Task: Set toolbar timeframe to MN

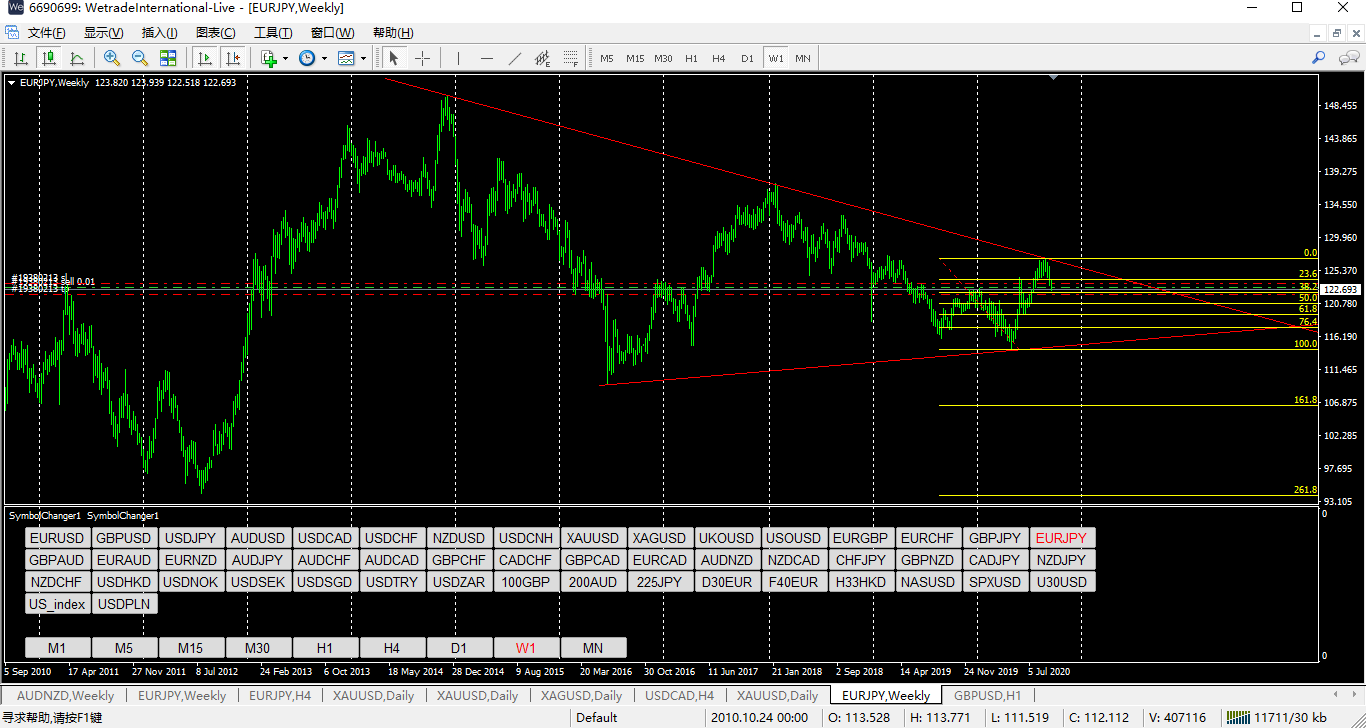Action: tap(803, 58)
